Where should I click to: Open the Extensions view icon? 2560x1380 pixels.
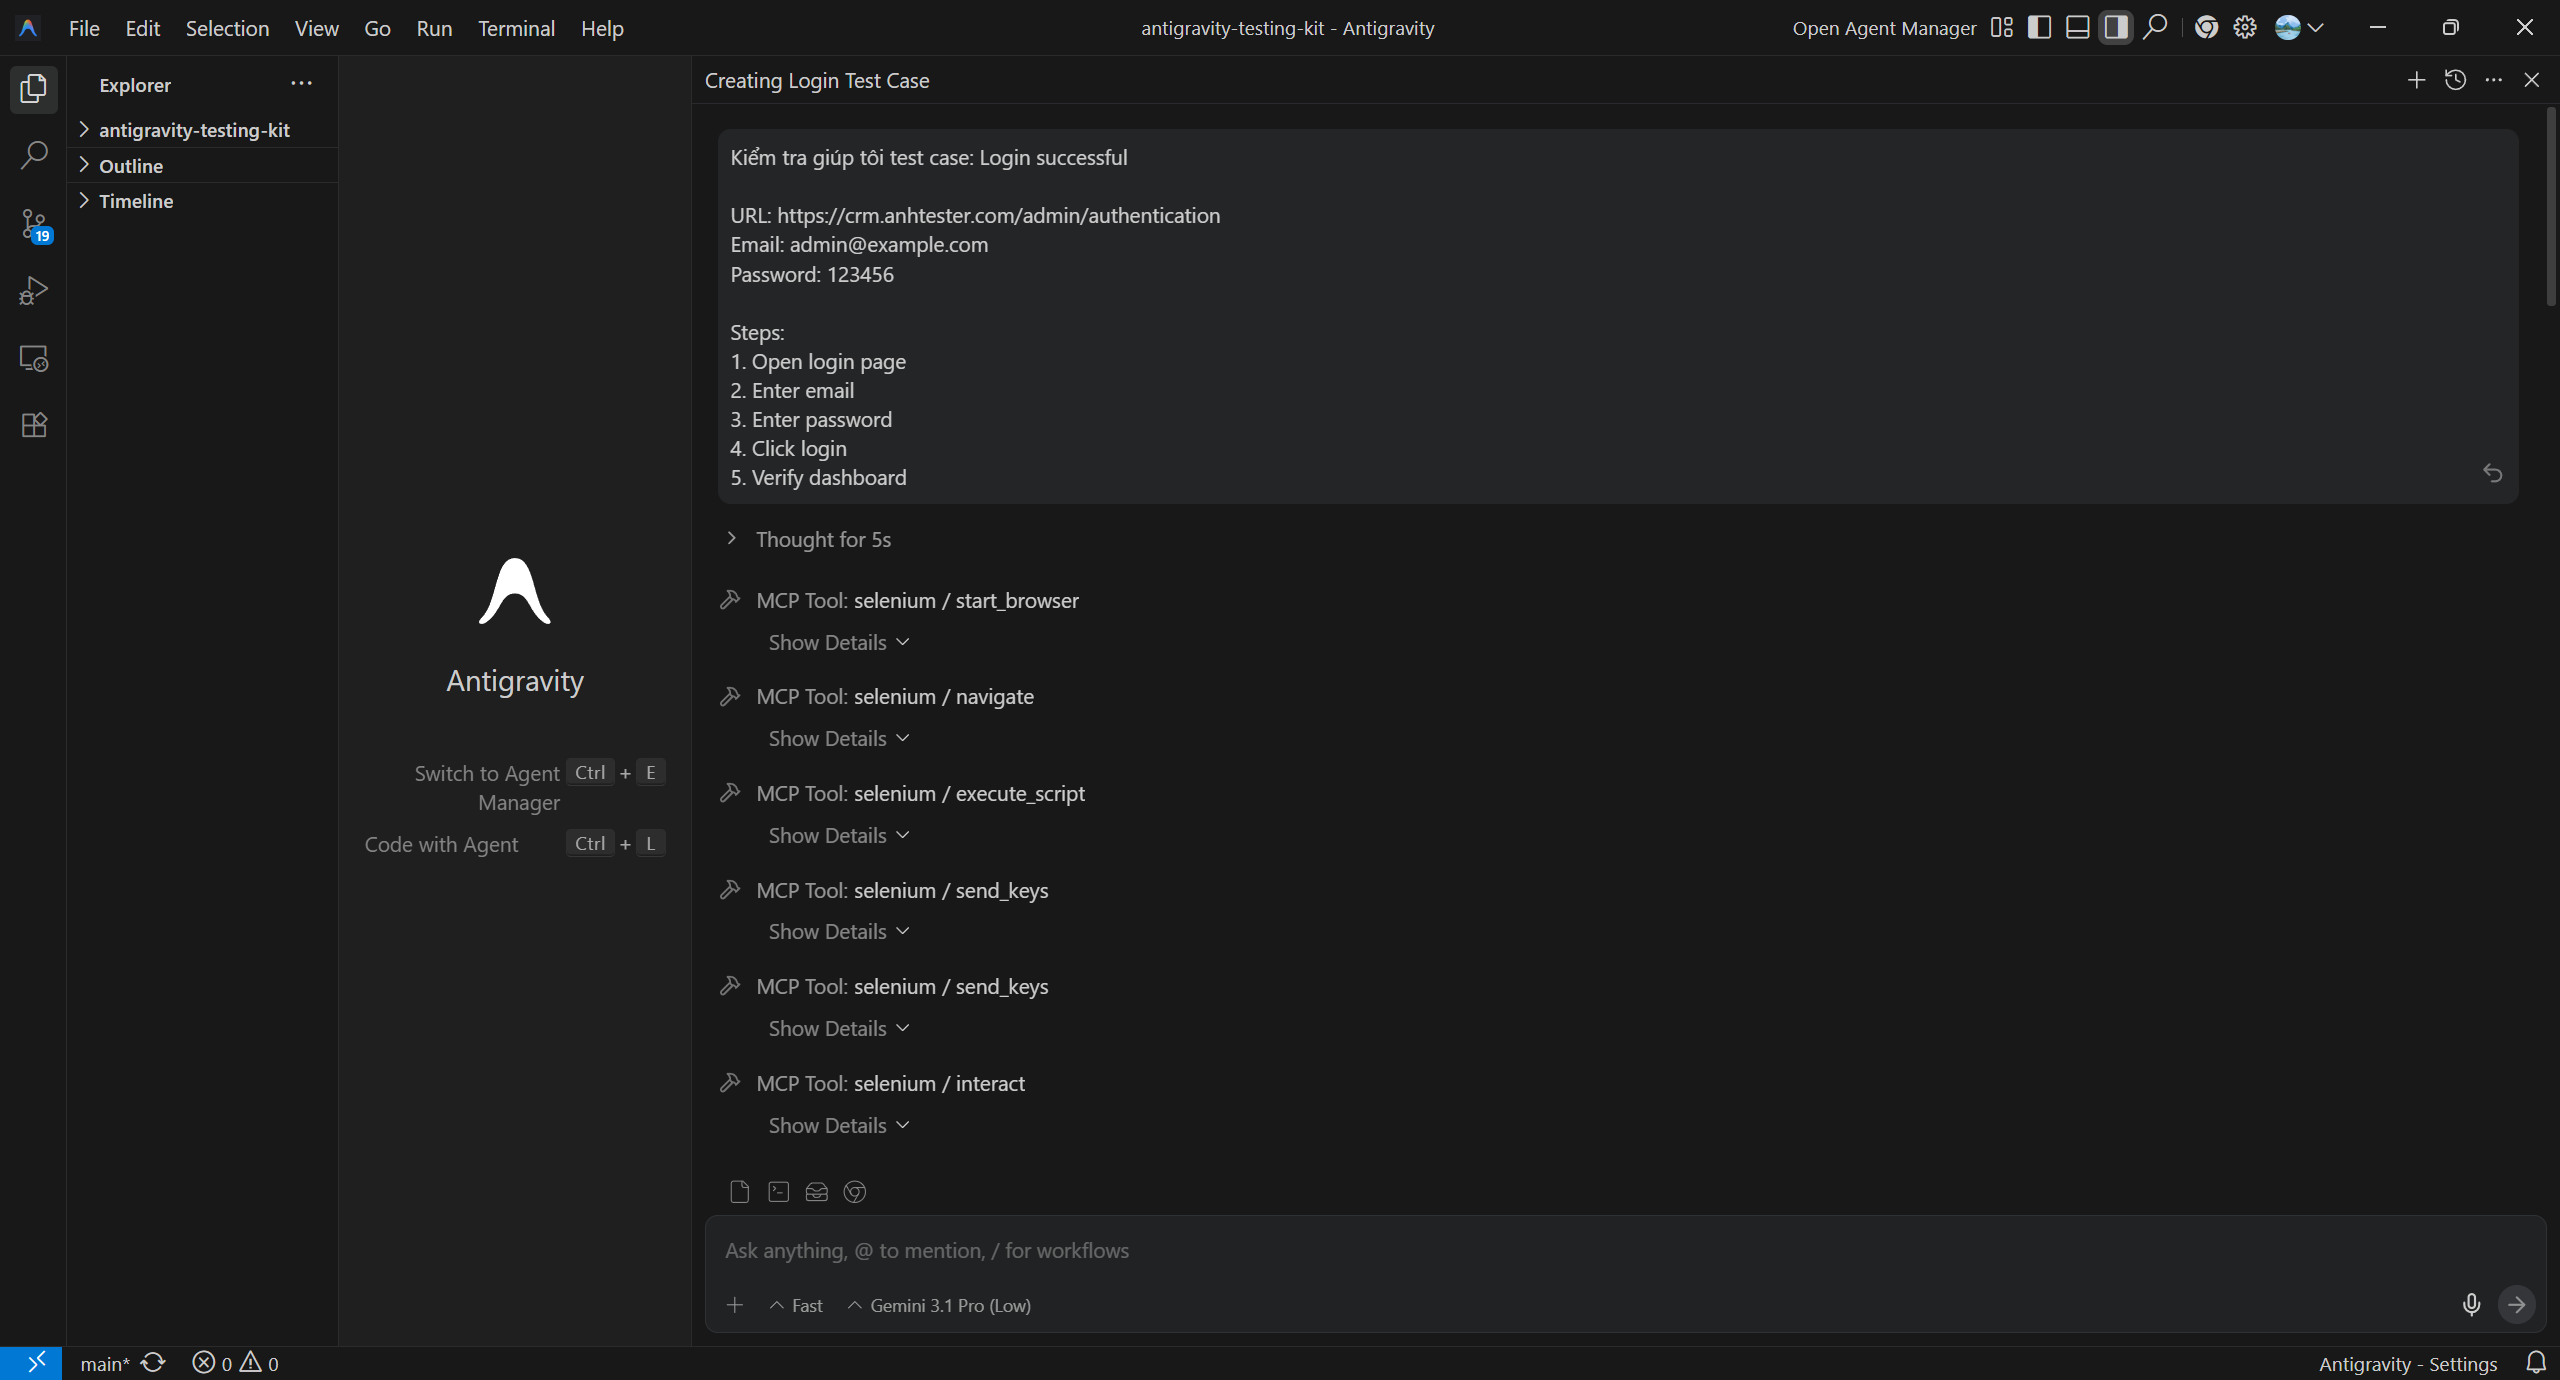point(34,425)
